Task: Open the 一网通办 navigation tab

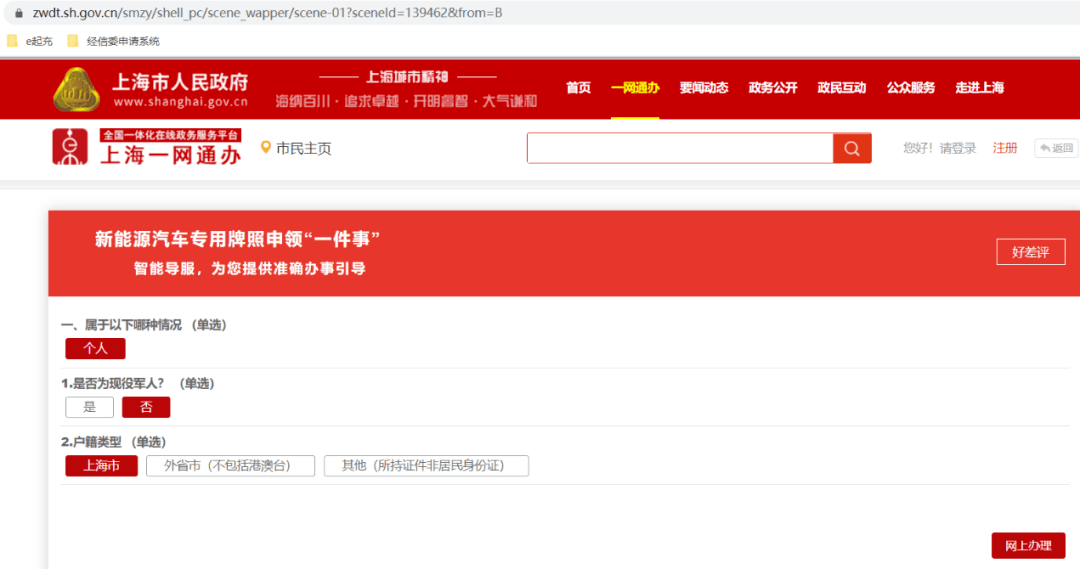Action: pos(635,88)
